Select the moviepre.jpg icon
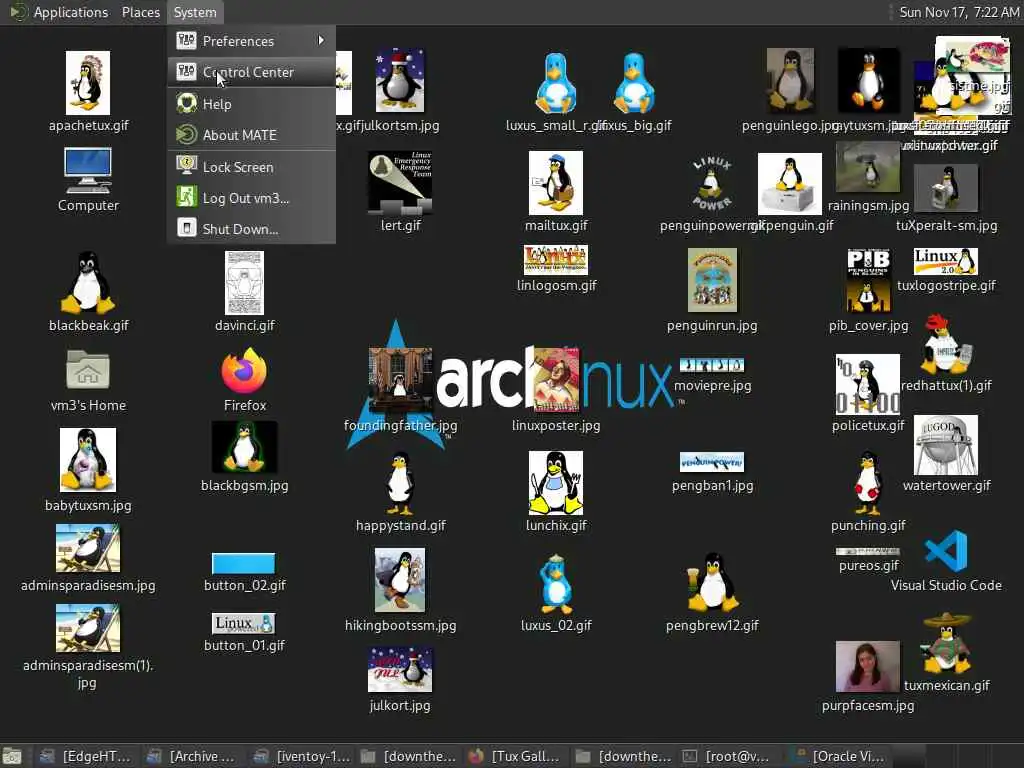Image resolution: width=1024 pixels, height=768 pixels. tap(712, 365)
